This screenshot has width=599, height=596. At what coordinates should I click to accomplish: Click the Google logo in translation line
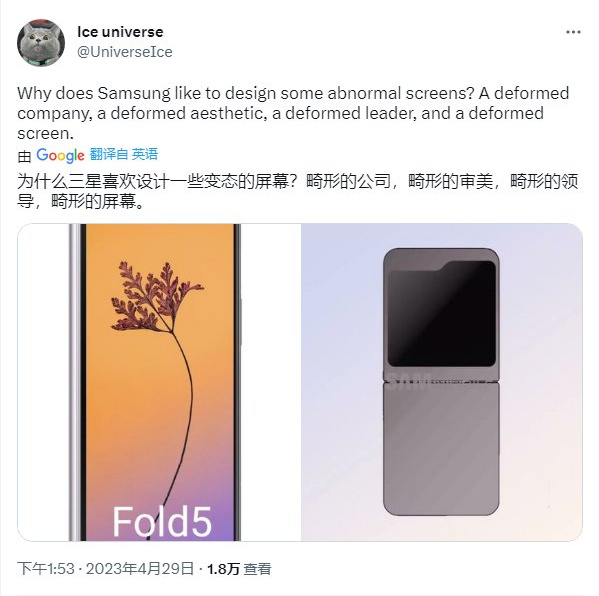coord(60,155)
